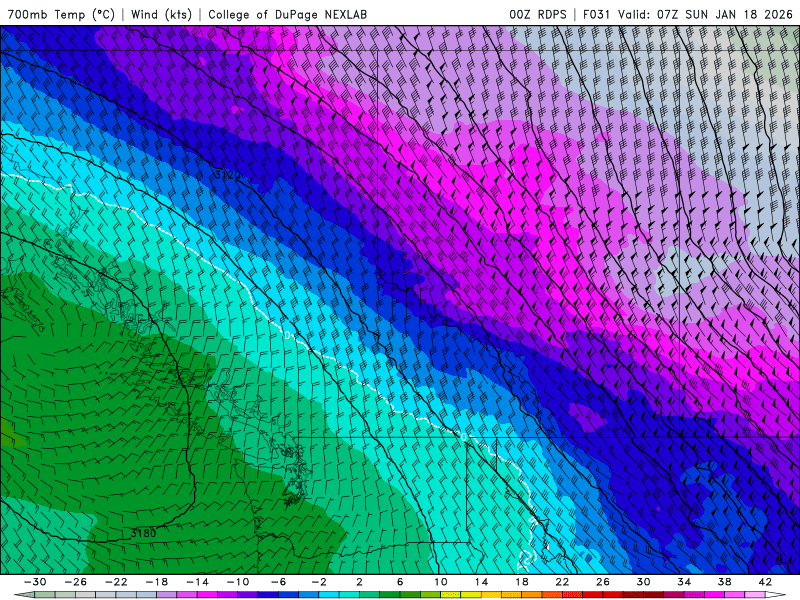Click the 2 colorbar label
The height and width of the screenshot is (600, 800).
[359, 582]
